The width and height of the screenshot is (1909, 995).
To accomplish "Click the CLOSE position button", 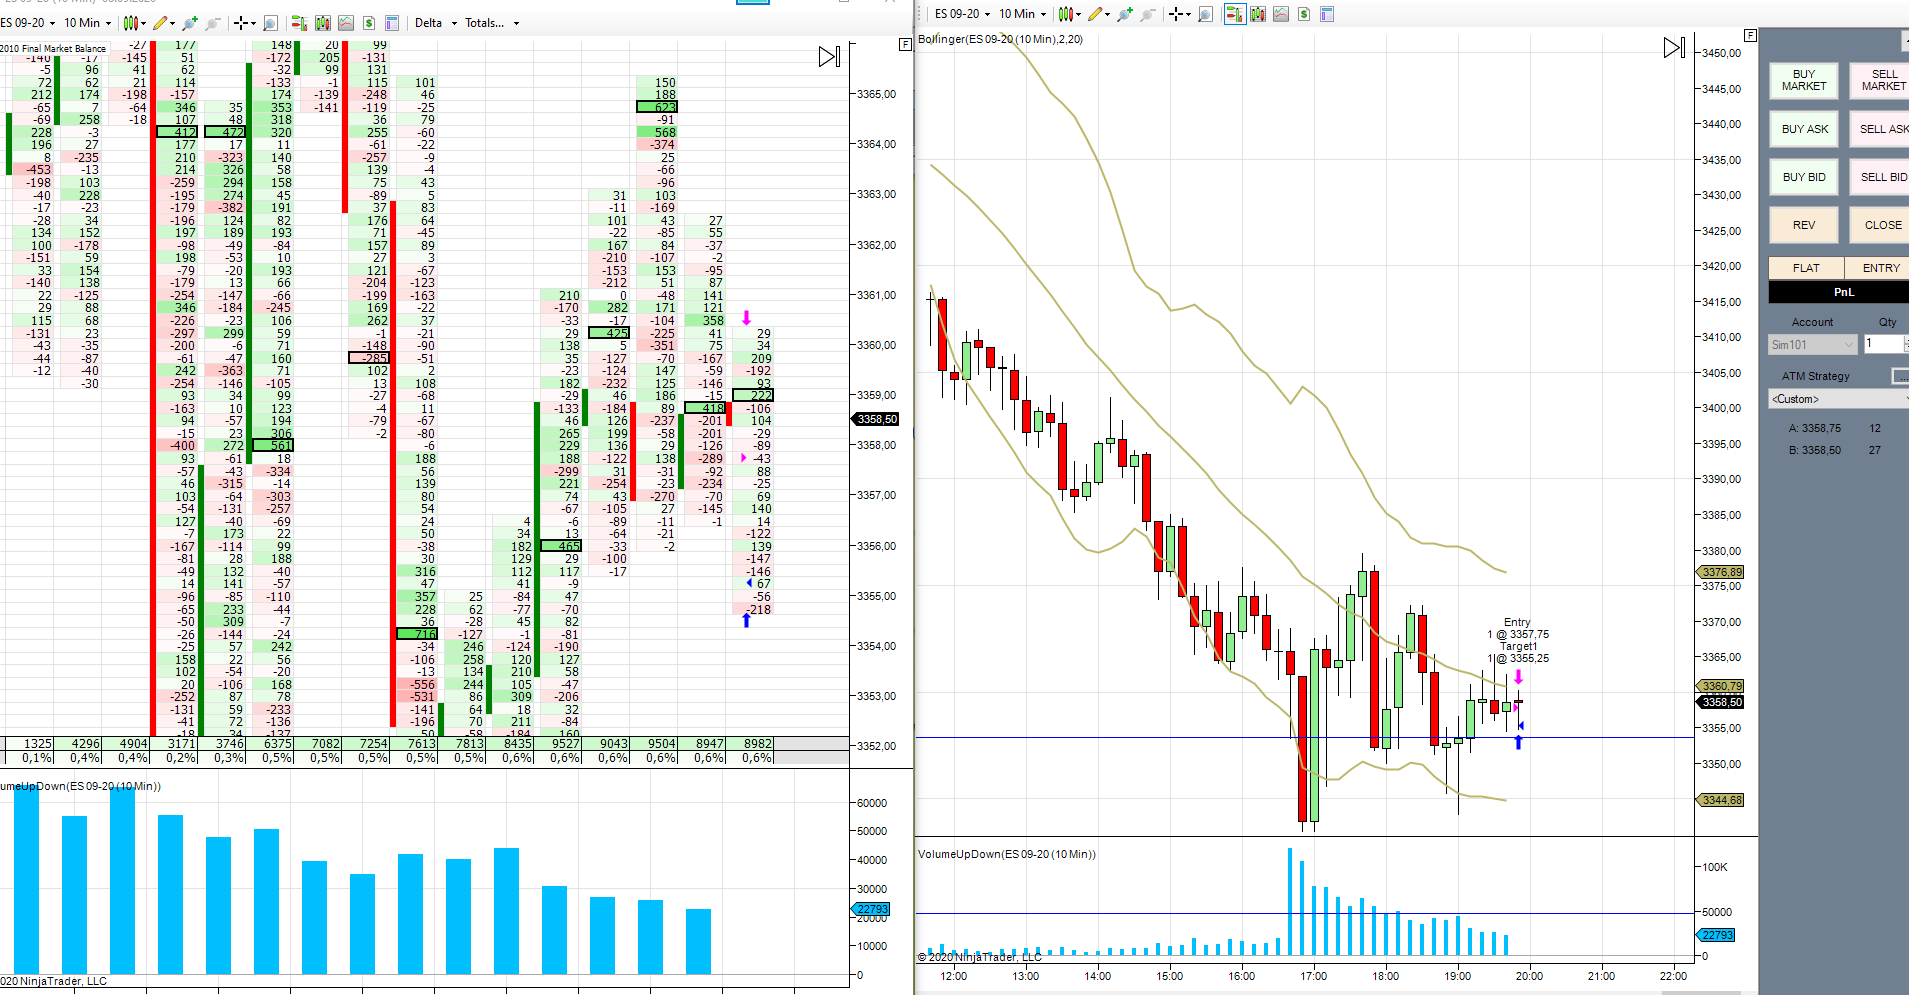I will pyautogui.click(x=1882, y=225).
